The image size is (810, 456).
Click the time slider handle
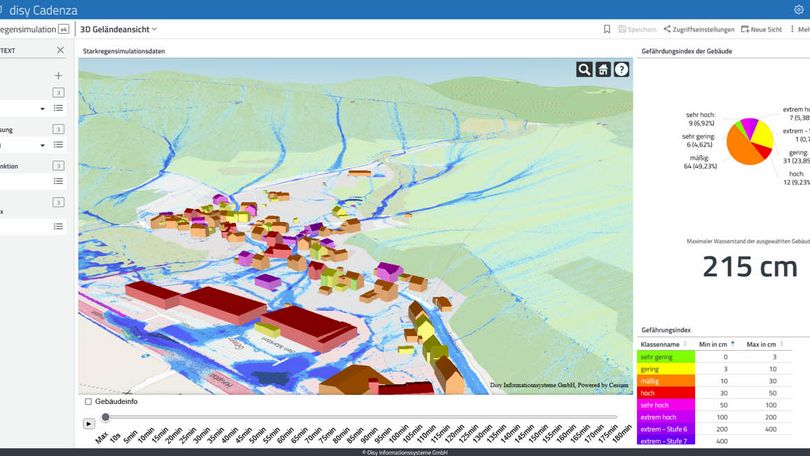105,417
